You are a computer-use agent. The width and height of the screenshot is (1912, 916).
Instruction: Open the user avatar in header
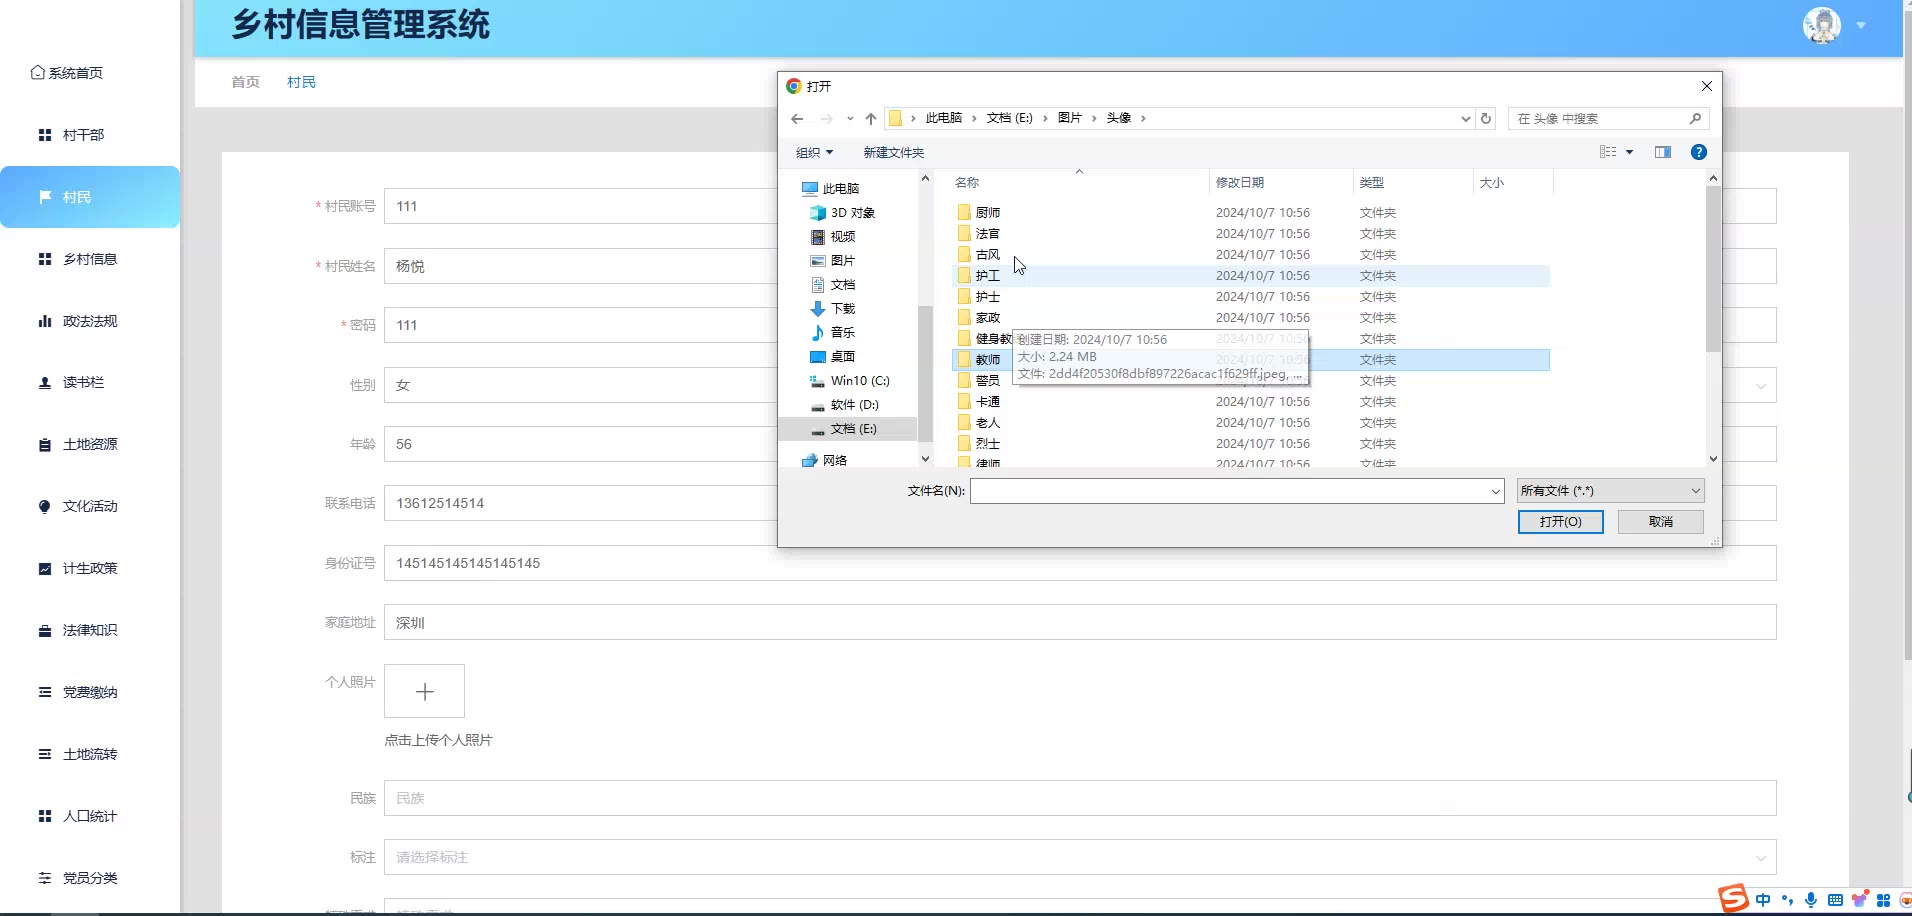point(1821,25)
